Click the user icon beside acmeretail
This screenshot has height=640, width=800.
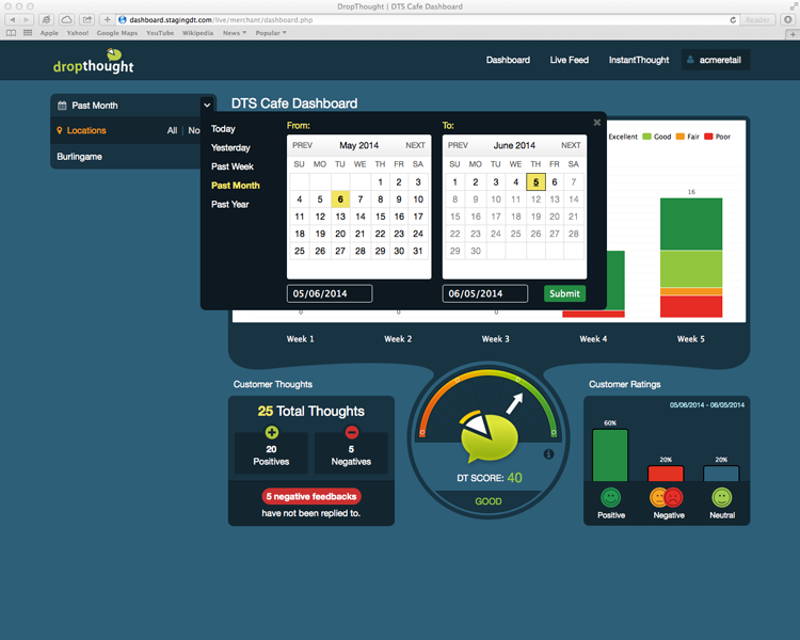(x=690, y=60)
